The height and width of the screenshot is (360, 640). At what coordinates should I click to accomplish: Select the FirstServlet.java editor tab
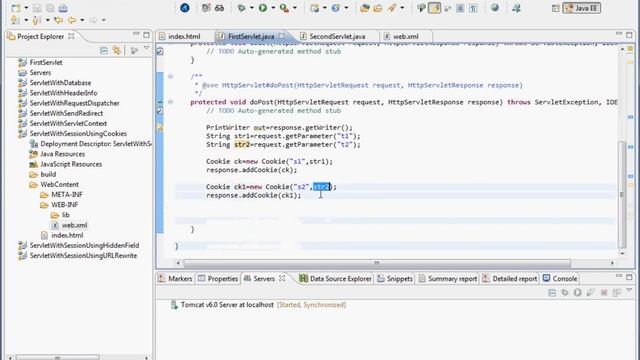click(x=251, y=36)
